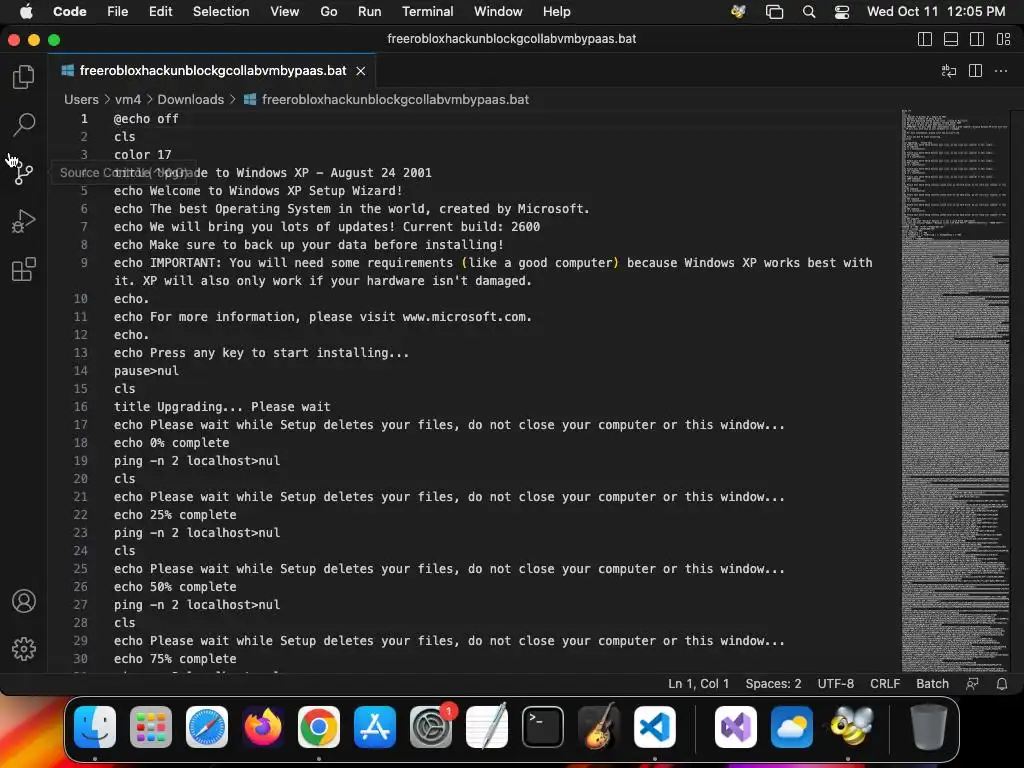Open Customize Layout button
1024x768 pixels.
click(x=1004, y=39)
